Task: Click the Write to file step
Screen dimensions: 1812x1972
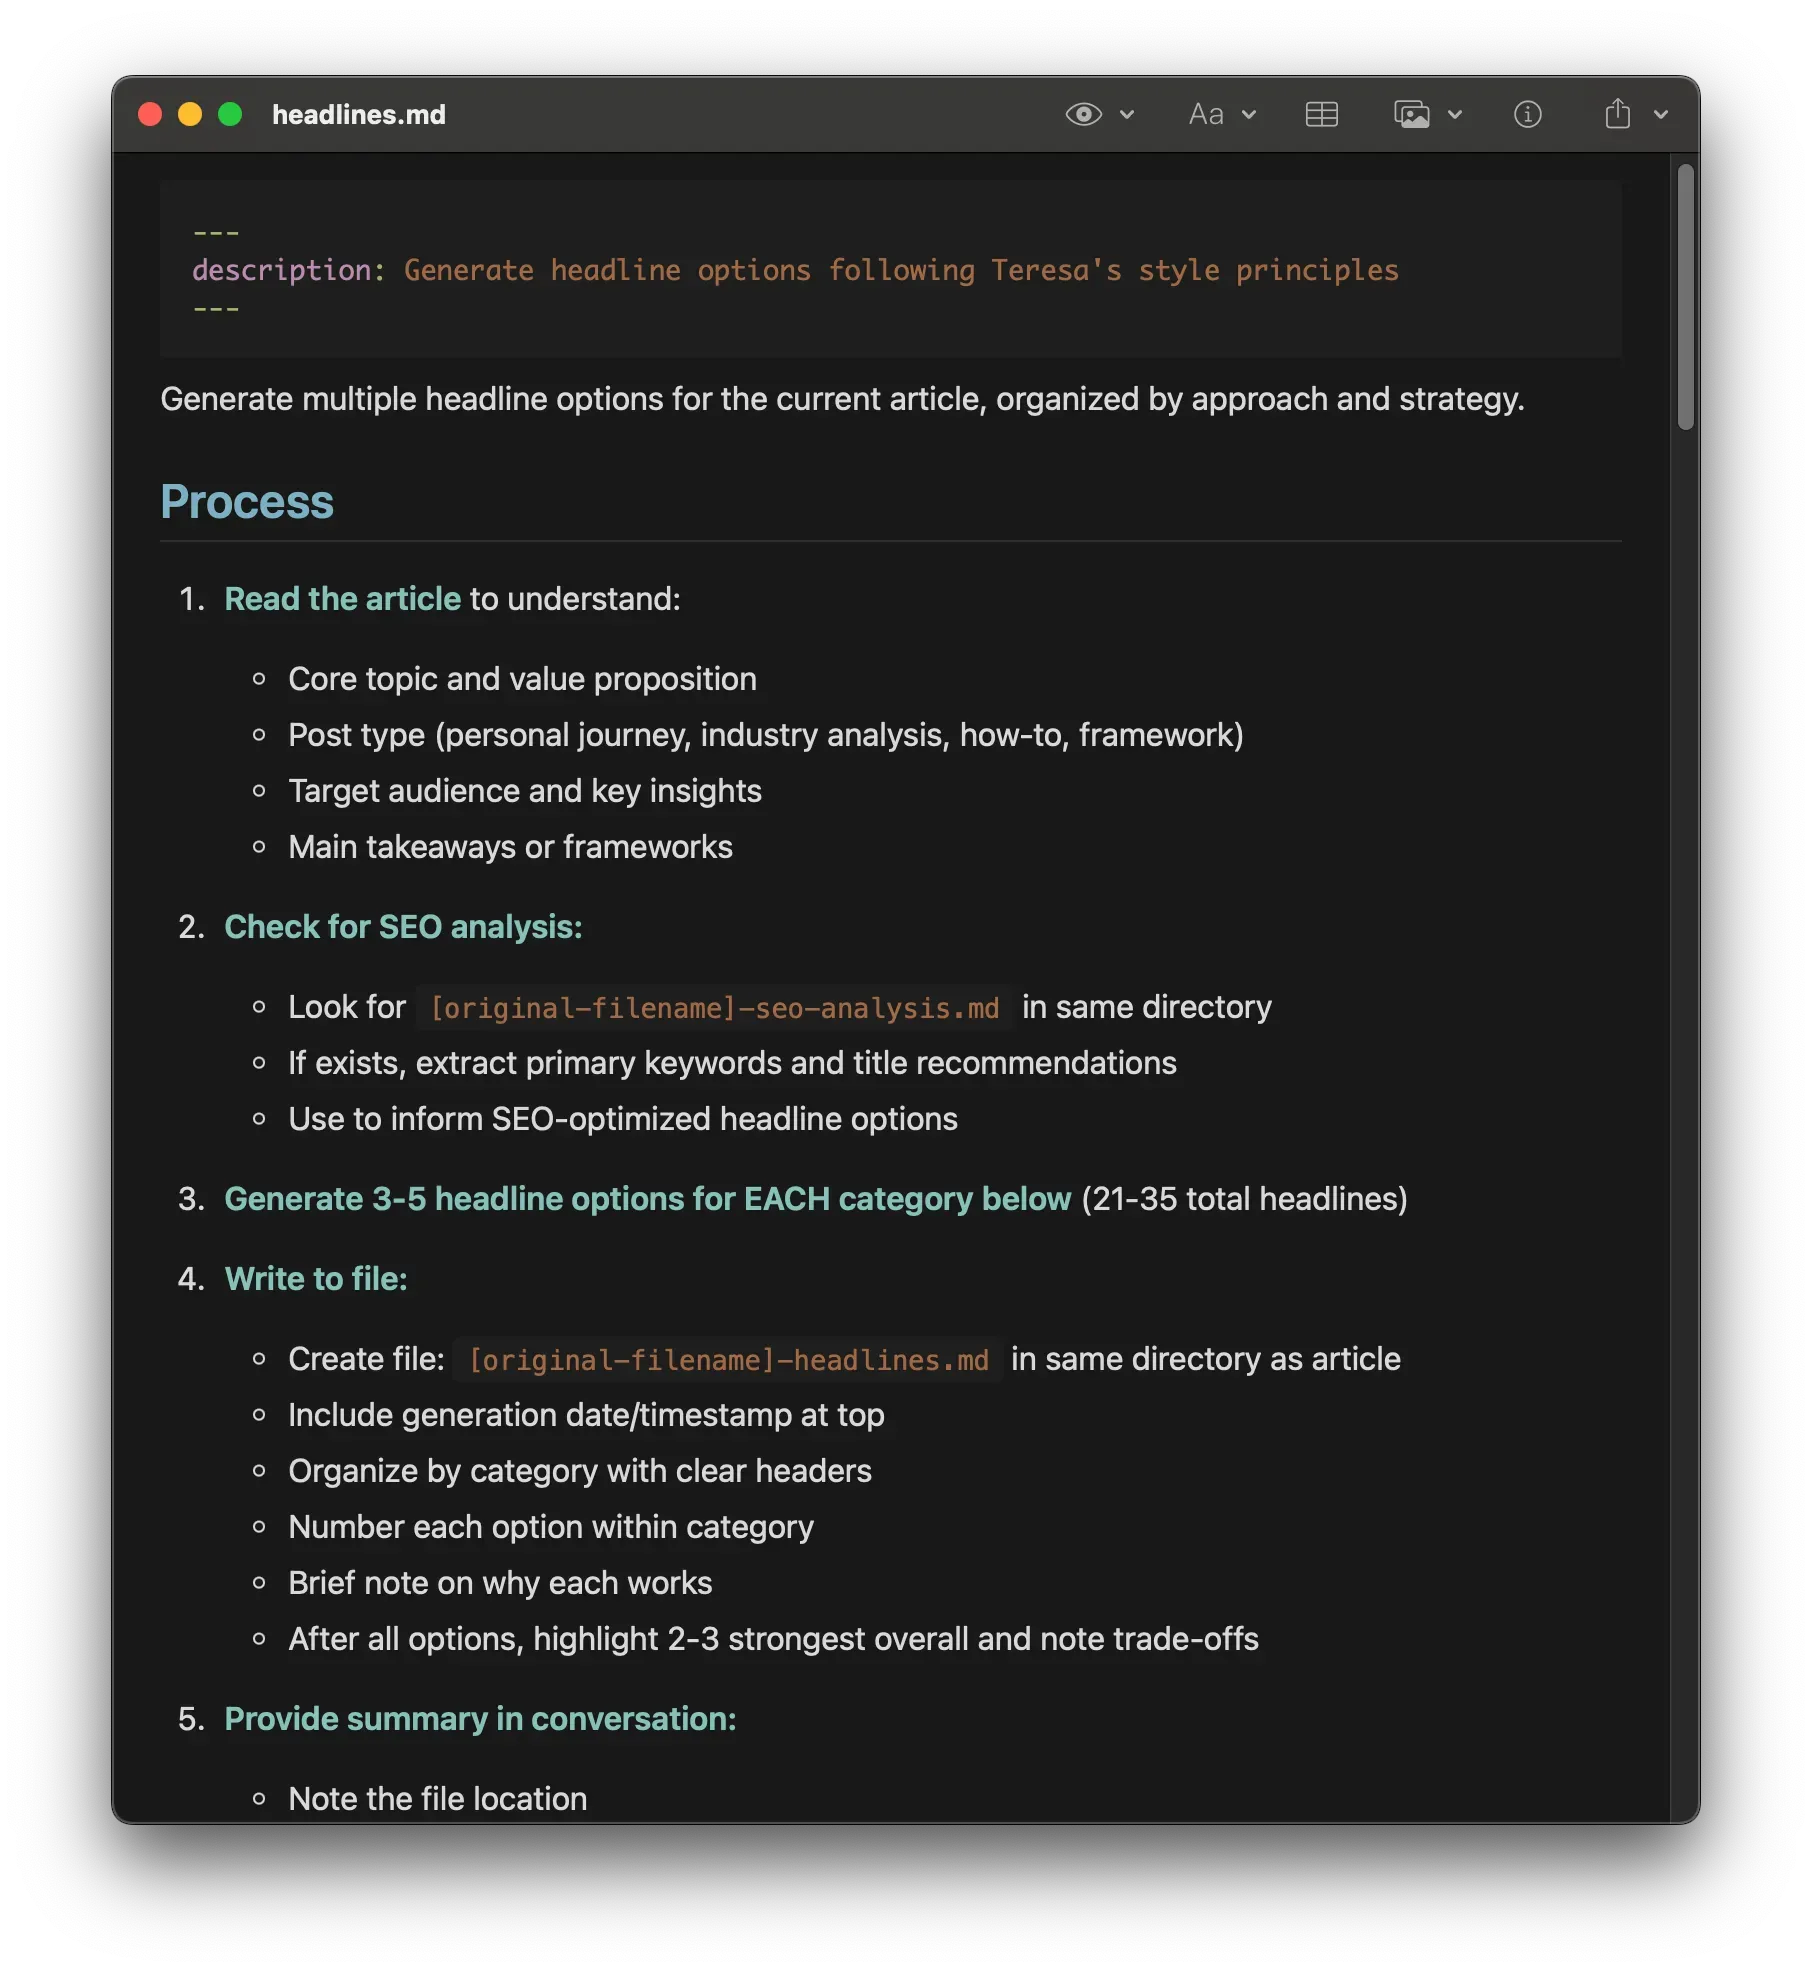Action: [x=316, y=1278]
